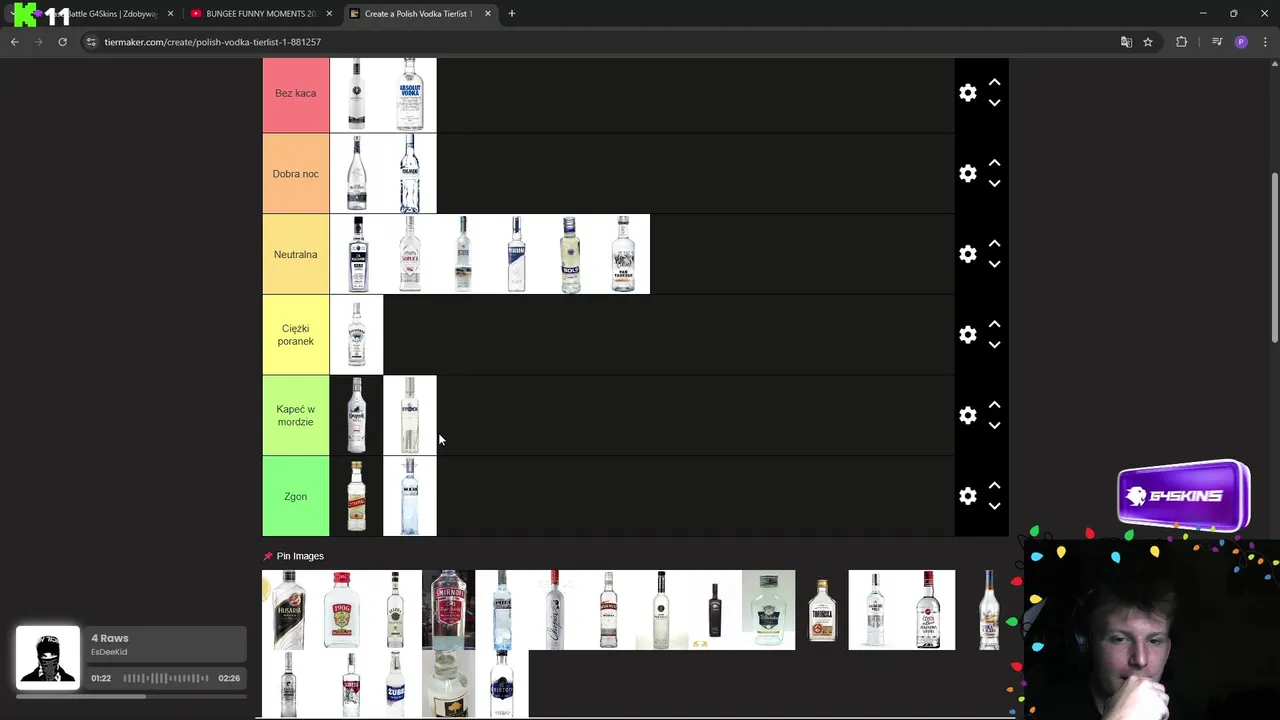Viewport: 1280px width, 720px height.
Task: Pick the Finlandia bottle in Dobra noc
Action: click(410, 174)
